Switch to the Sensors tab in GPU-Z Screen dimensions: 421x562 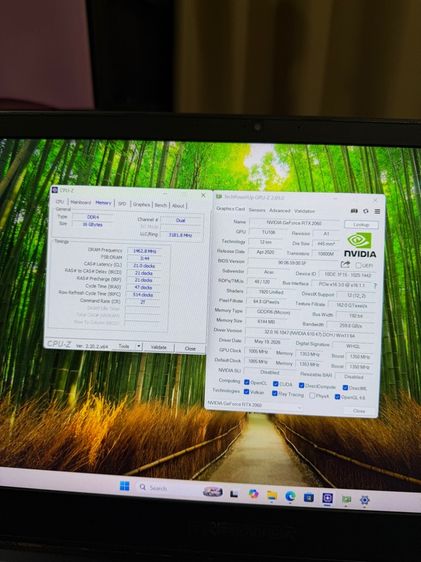pyautogui.click(x=257, y=210)
